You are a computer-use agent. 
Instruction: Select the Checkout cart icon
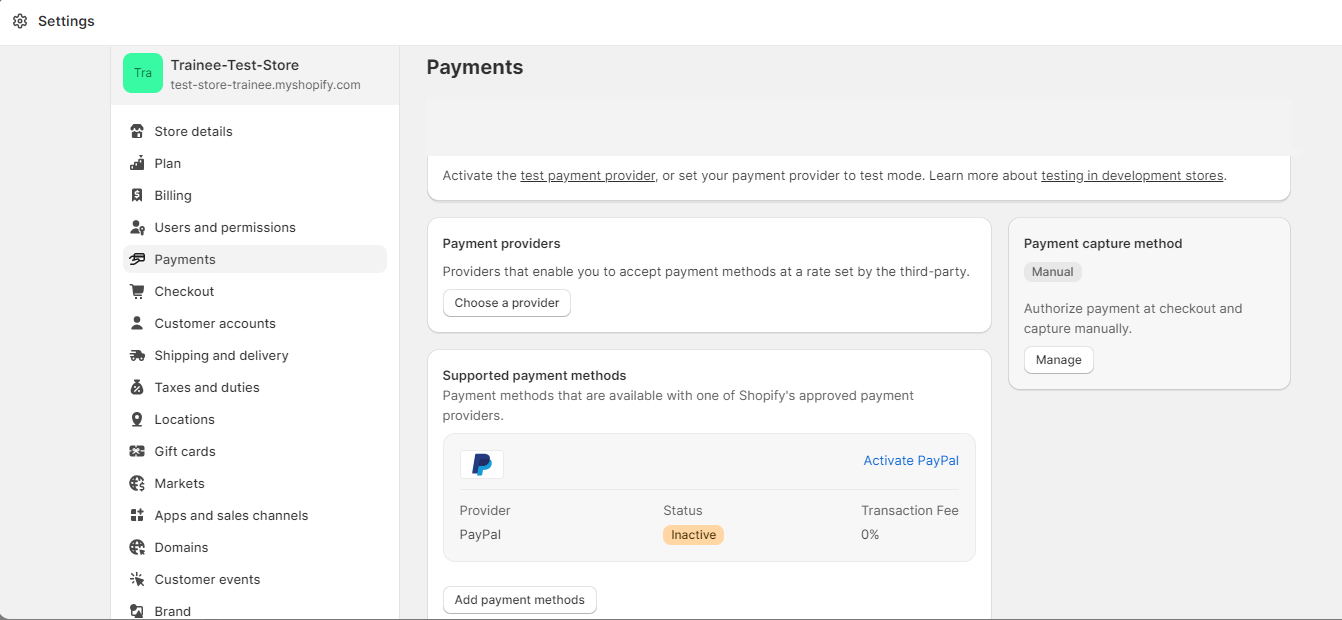click(x=136, y=291)
